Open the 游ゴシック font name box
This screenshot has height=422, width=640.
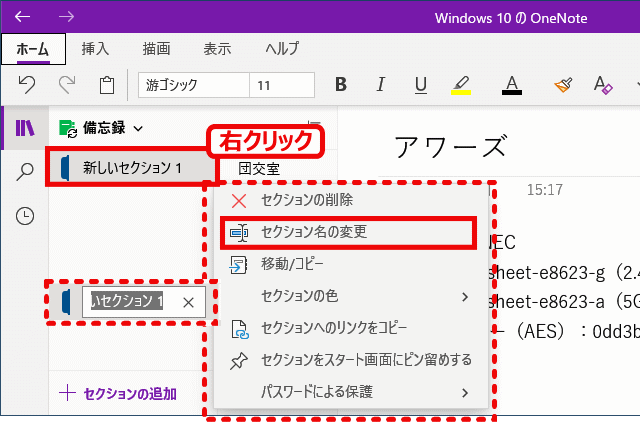pyautogui.click(x=193, y=85)
